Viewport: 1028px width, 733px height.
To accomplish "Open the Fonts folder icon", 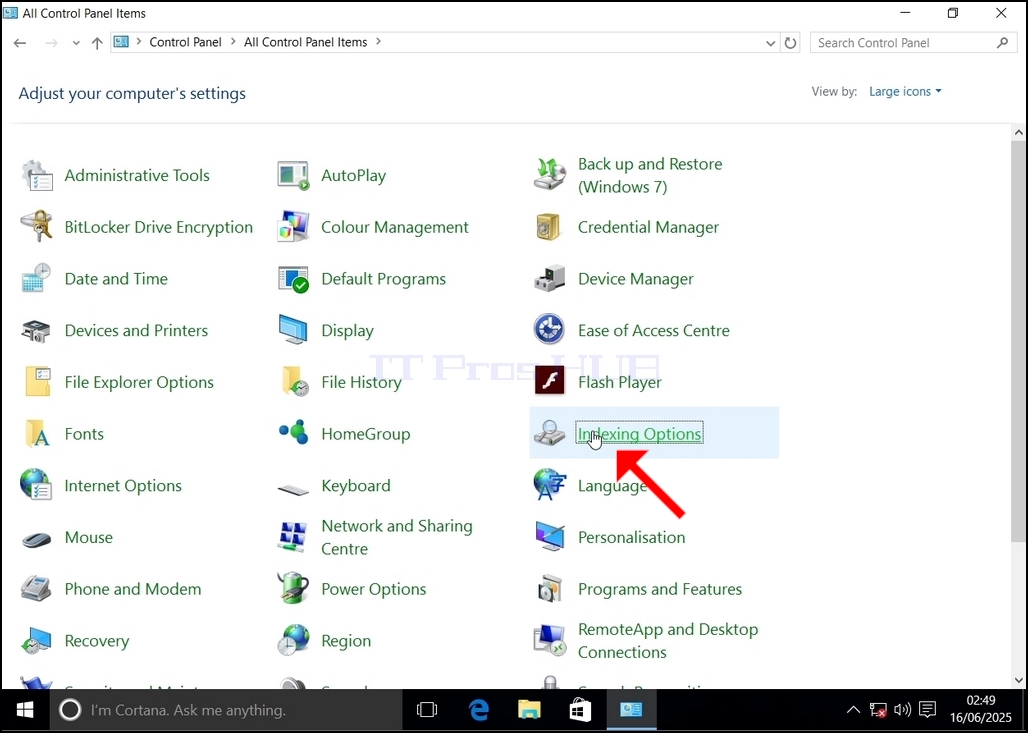I will click(37, 433).
